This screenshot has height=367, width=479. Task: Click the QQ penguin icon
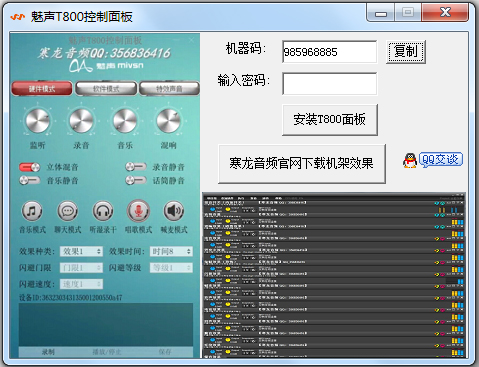pyautogui.click(x=410, y=160)
